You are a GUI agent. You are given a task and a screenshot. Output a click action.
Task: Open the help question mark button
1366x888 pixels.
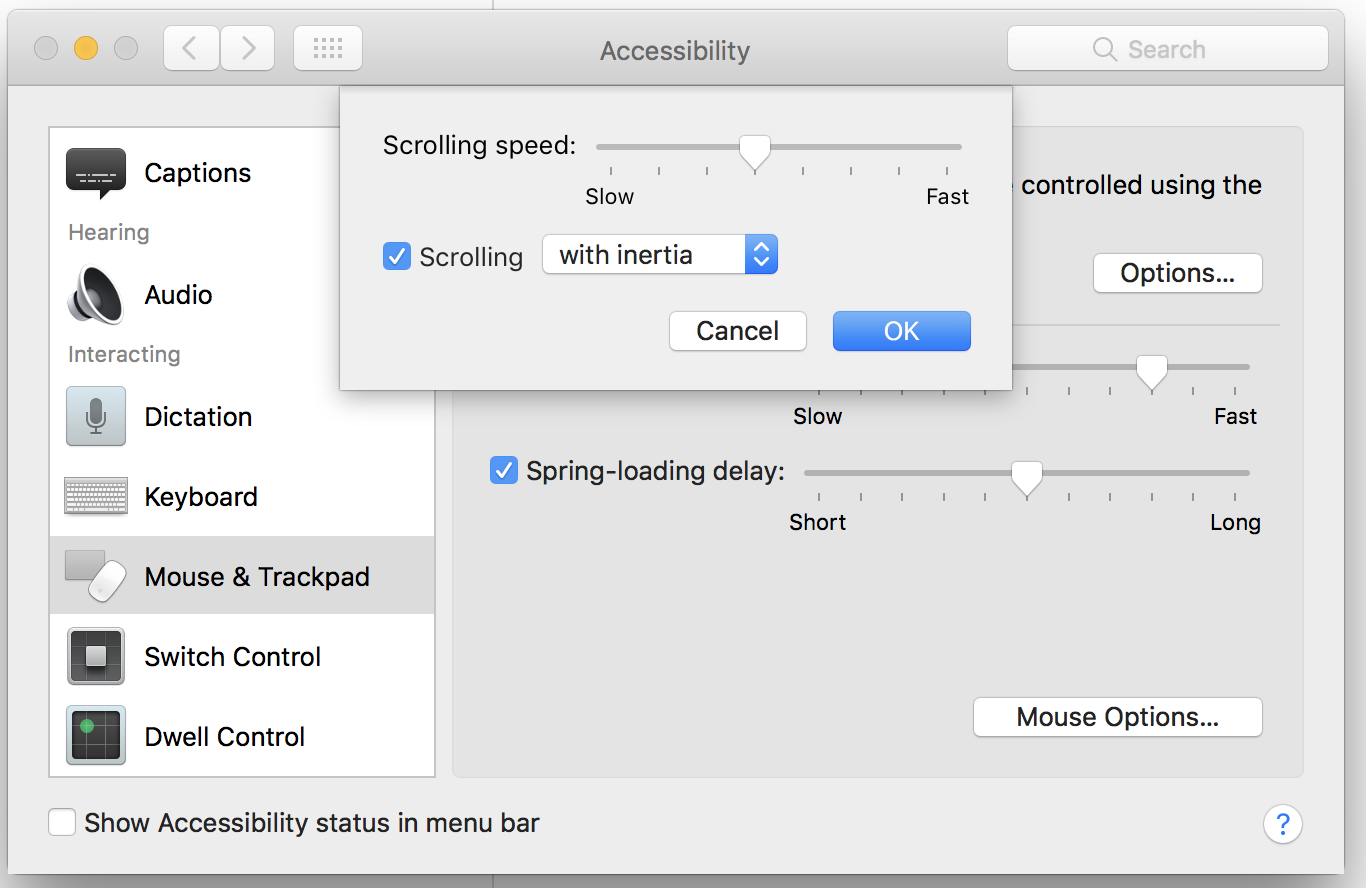(1282, 824)
